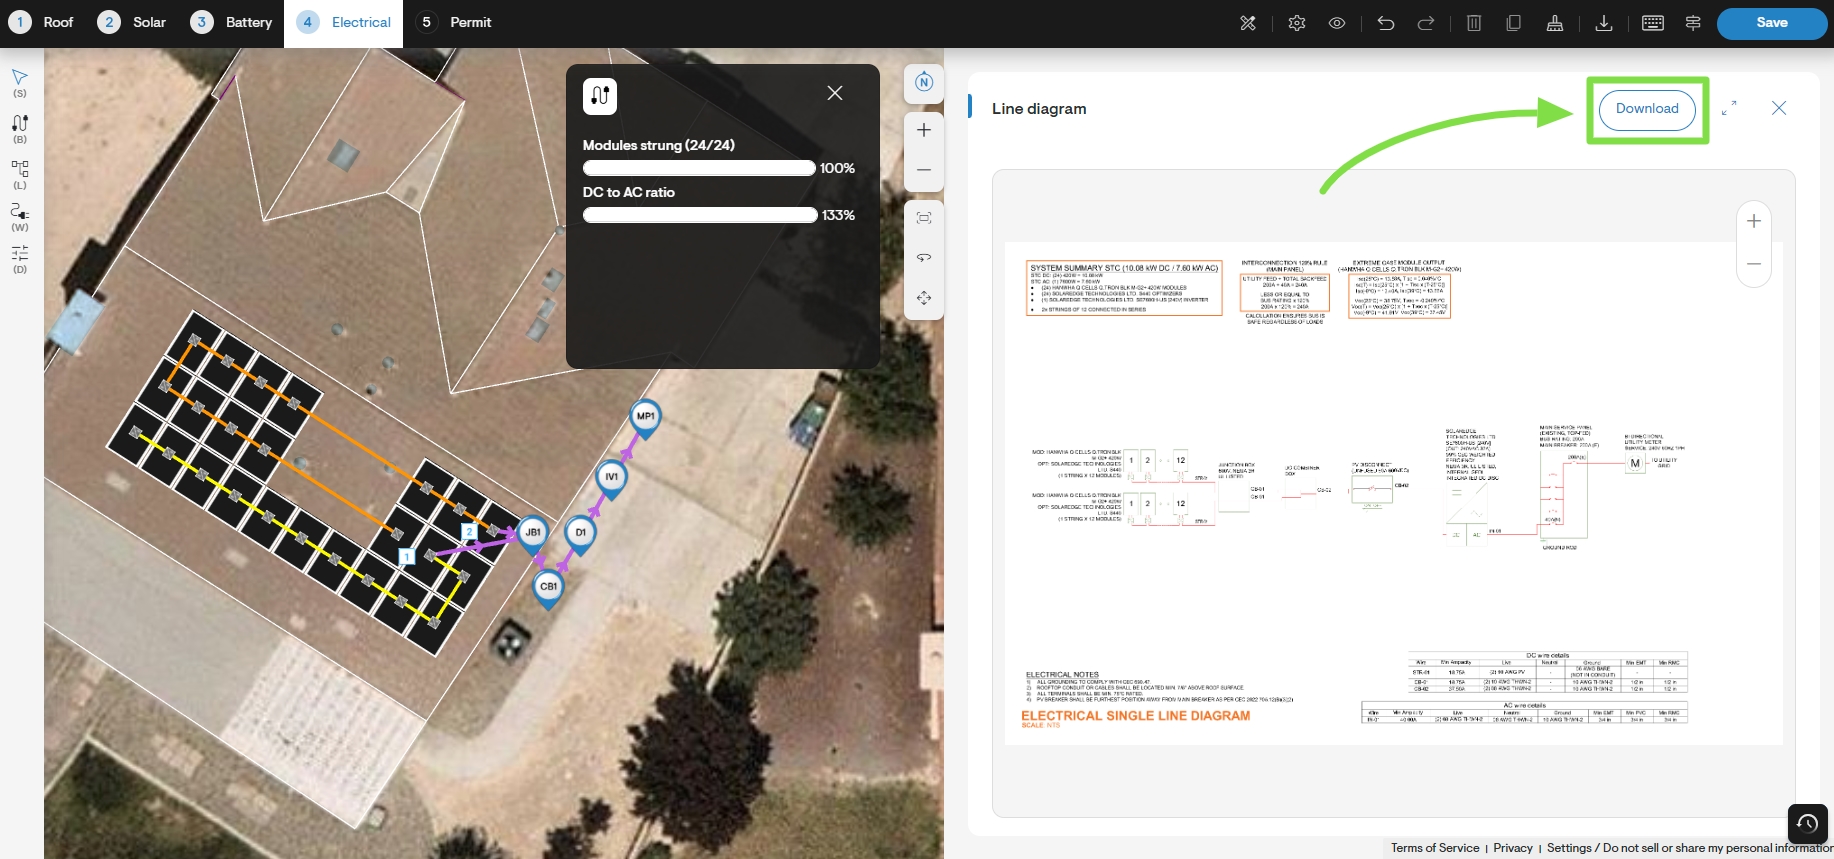Zoom out on the map view
This screenshot has width=1834, height=859.
click(x=924, y=170)
